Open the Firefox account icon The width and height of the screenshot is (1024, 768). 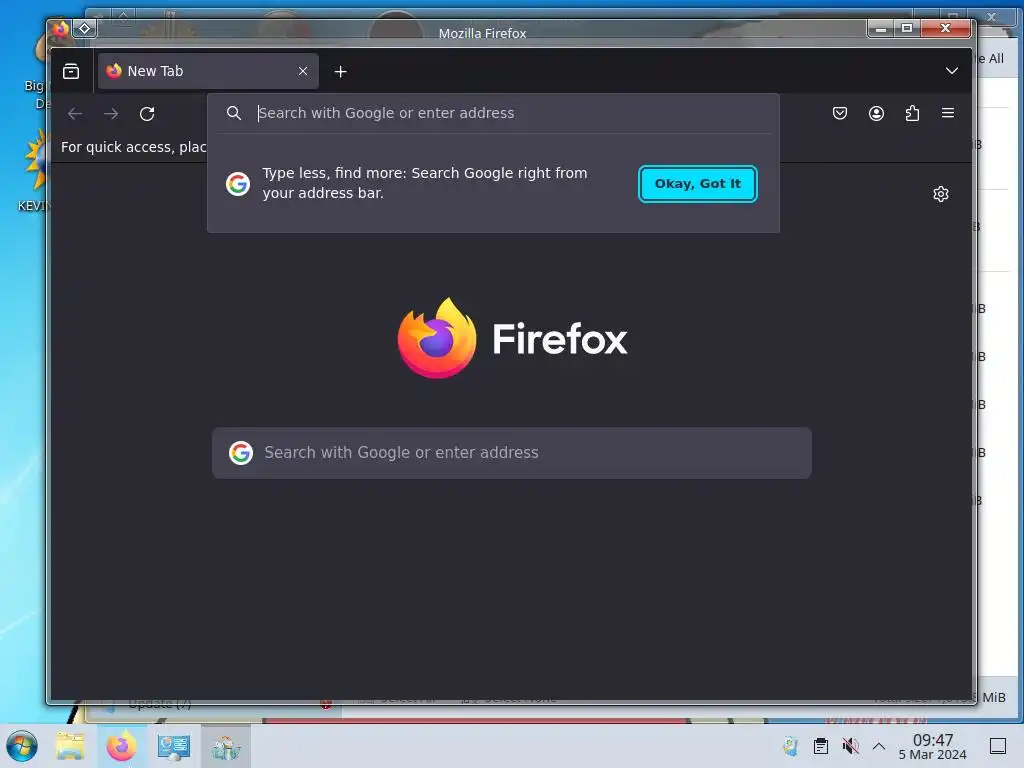tap(876, 113)
